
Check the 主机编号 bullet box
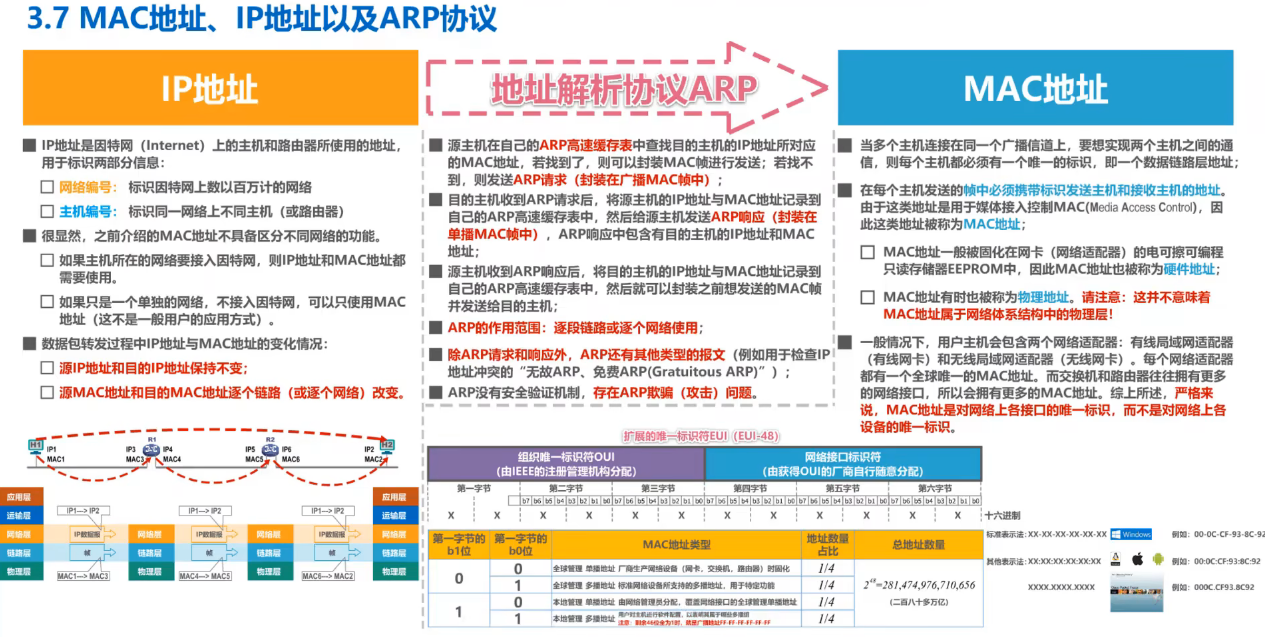47,212
